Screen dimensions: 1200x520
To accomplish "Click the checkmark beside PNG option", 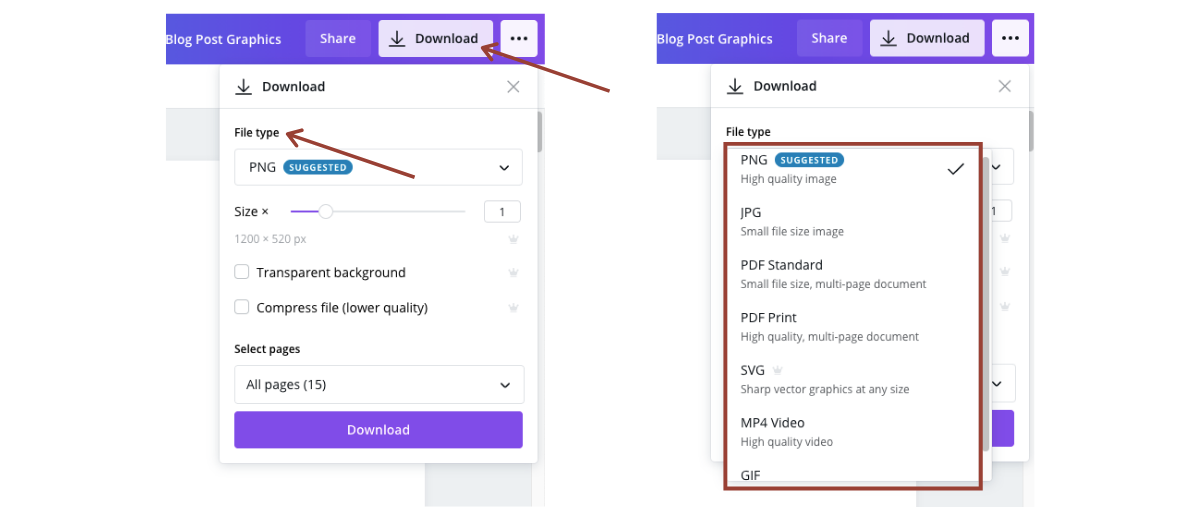I will coord(955,168).
